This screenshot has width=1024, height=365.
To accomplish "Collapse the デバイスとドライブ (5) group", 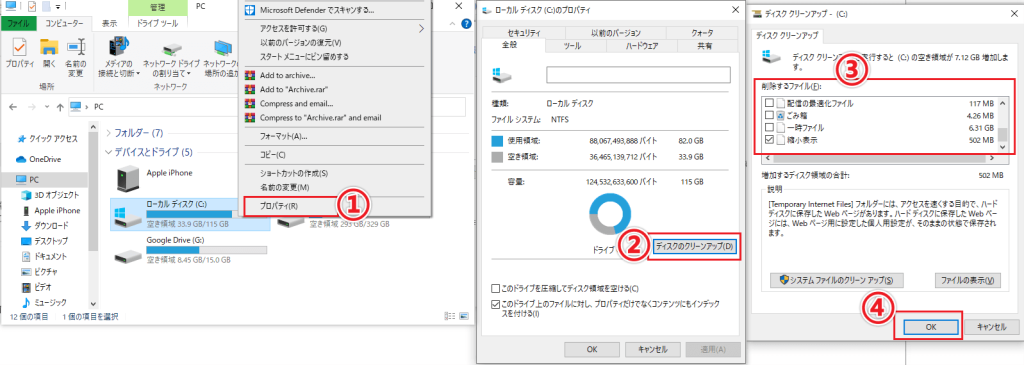I will click(109, 152).
